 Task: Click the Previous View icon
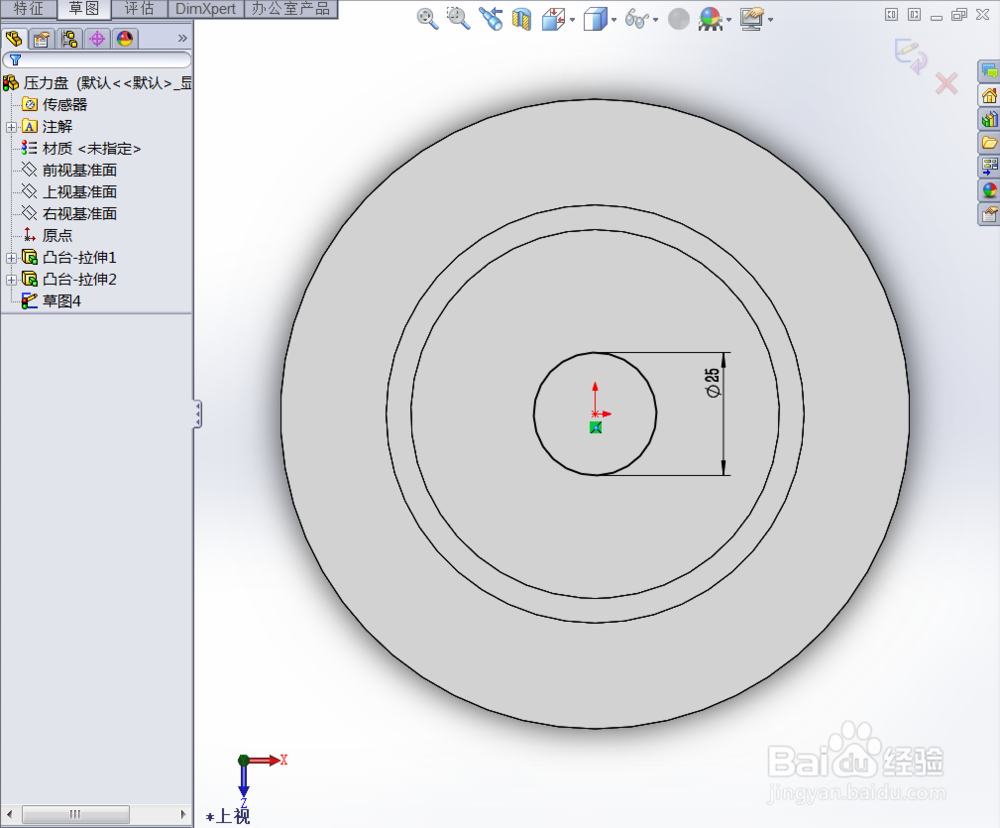(x=490, y=19)
